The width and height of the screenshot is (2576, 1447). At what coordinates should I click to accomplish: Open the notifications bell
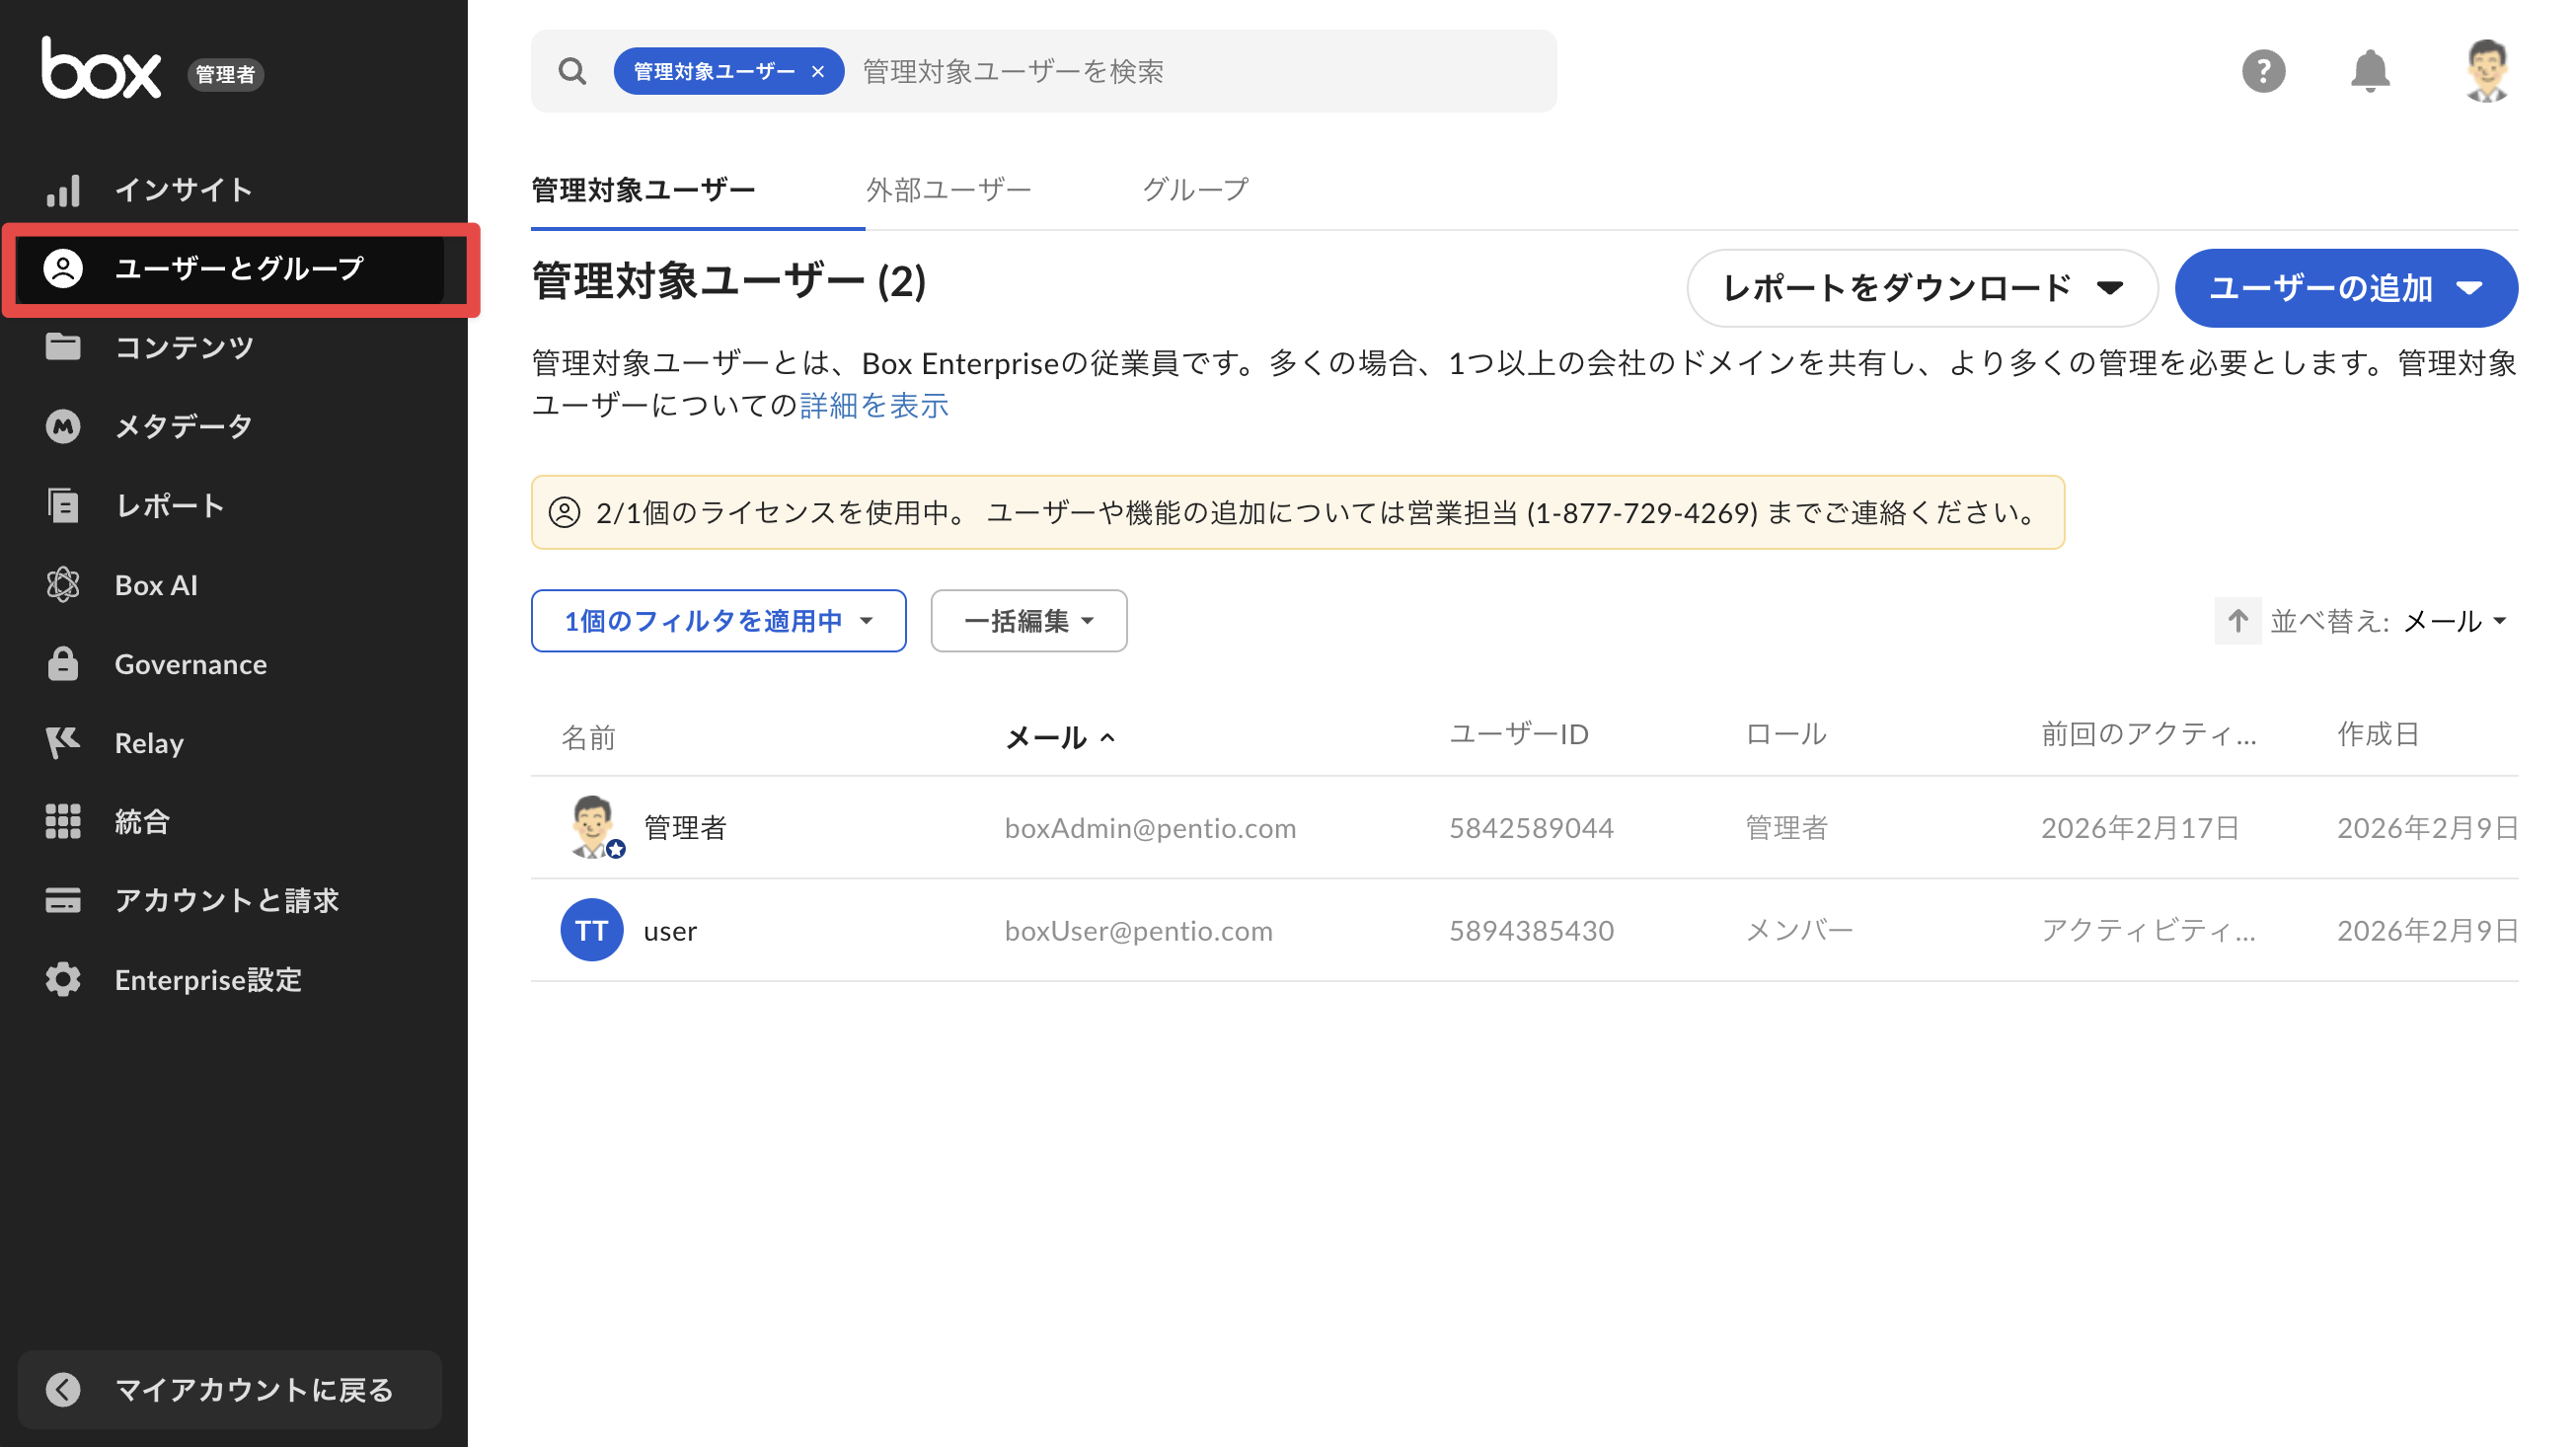pyautogui.click(x=2370, y=71)
